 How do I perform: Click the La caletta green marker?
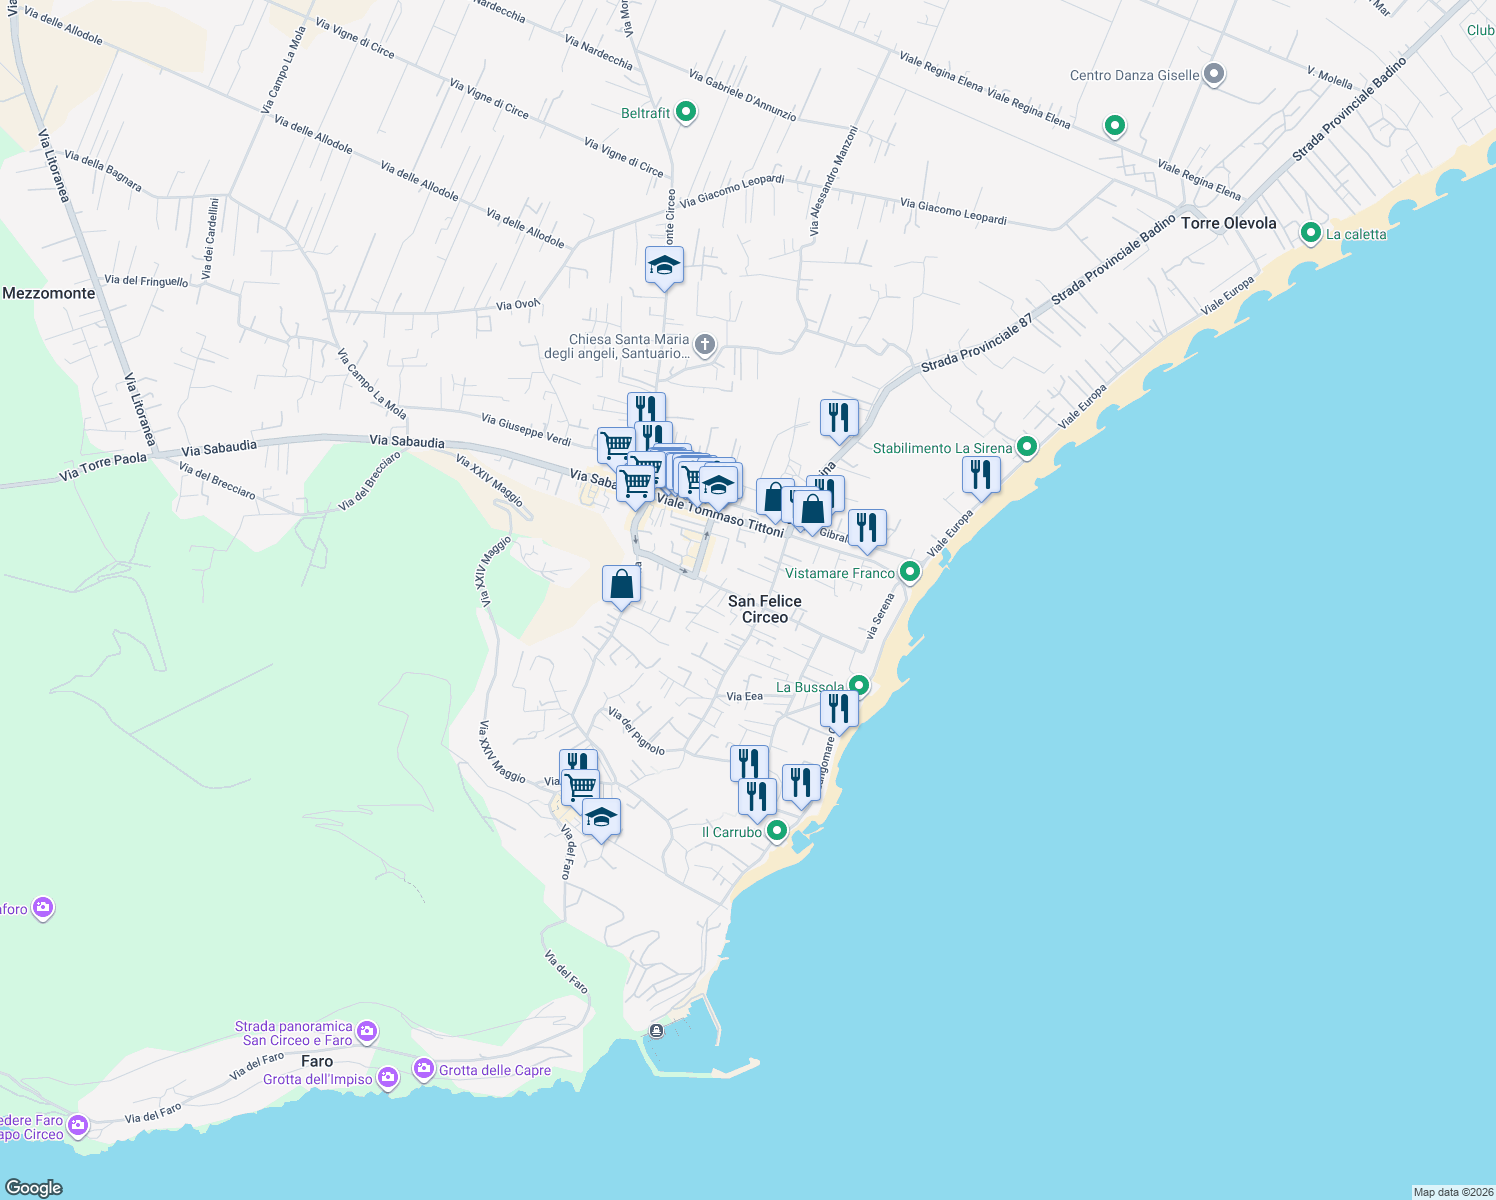click(x=1310, y=233)
